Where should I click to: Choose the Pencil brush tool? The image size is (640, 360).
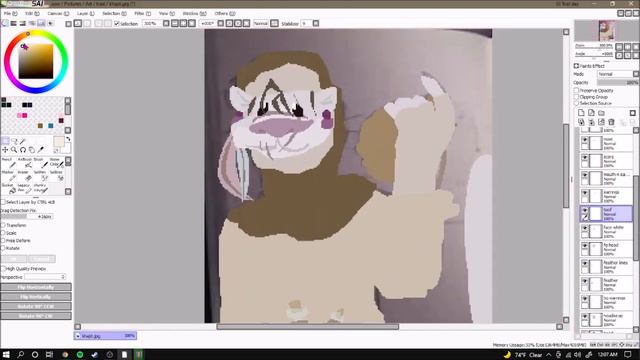(x=8, y=162)
